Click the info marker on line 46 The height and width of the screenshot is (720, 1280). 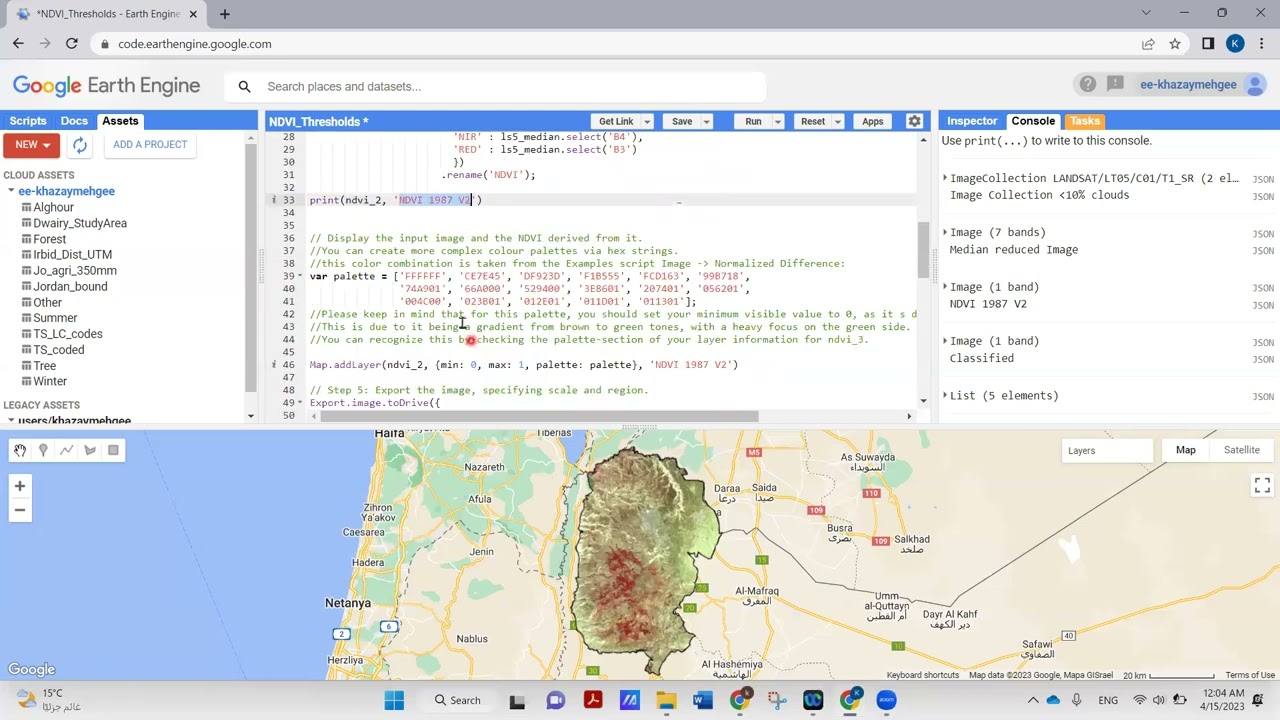point(274,365)
